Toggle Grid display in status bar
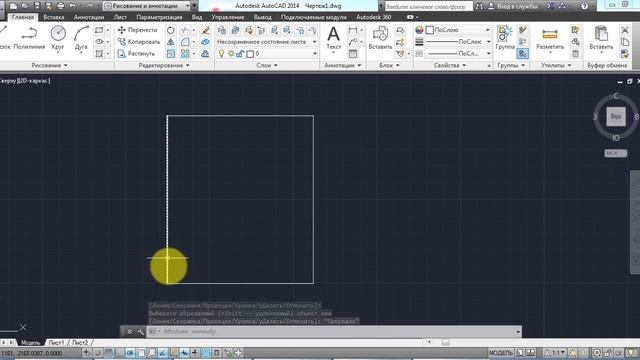Image resolution: width=640 pixels, height=360 pixels. pos(108,353)
